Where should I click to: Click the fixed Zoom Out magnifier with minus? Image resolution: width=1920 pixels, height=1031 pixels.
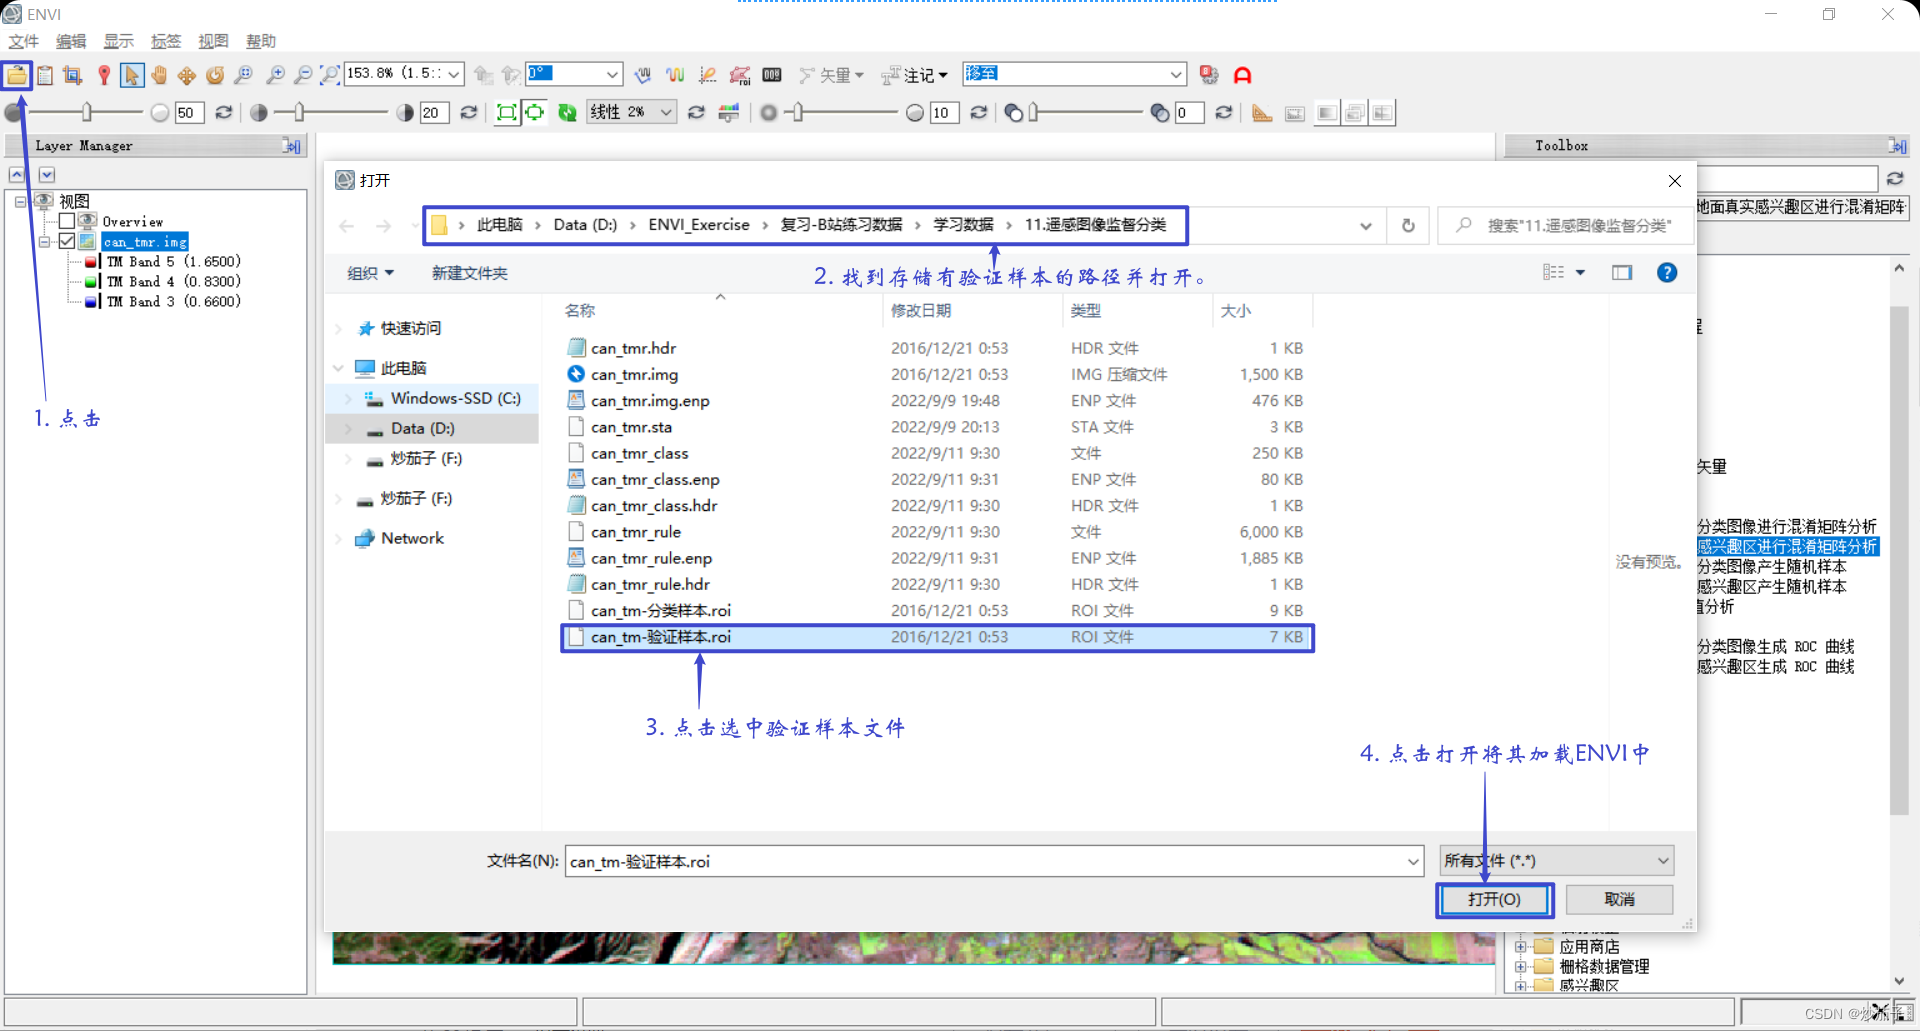[302, 75]
